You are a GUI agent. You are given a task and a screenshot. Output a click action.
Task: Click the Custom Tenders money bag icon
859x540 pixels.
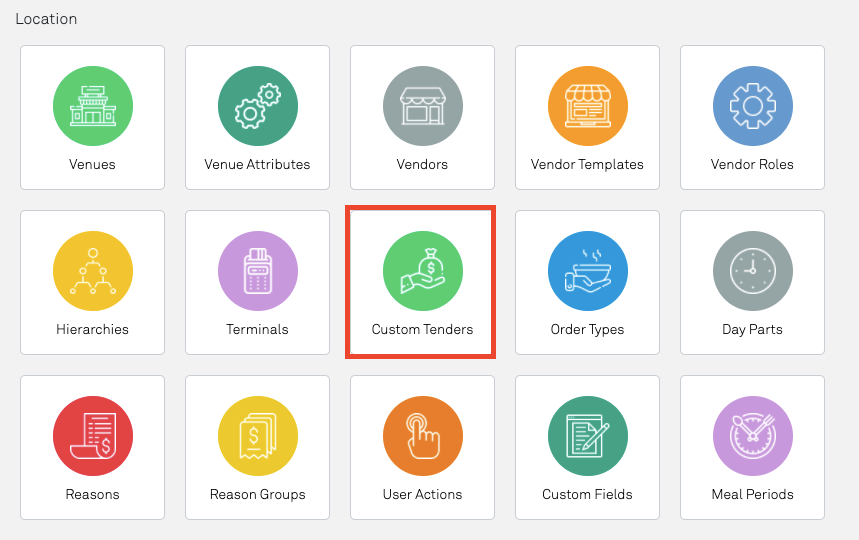pos(422,271)
